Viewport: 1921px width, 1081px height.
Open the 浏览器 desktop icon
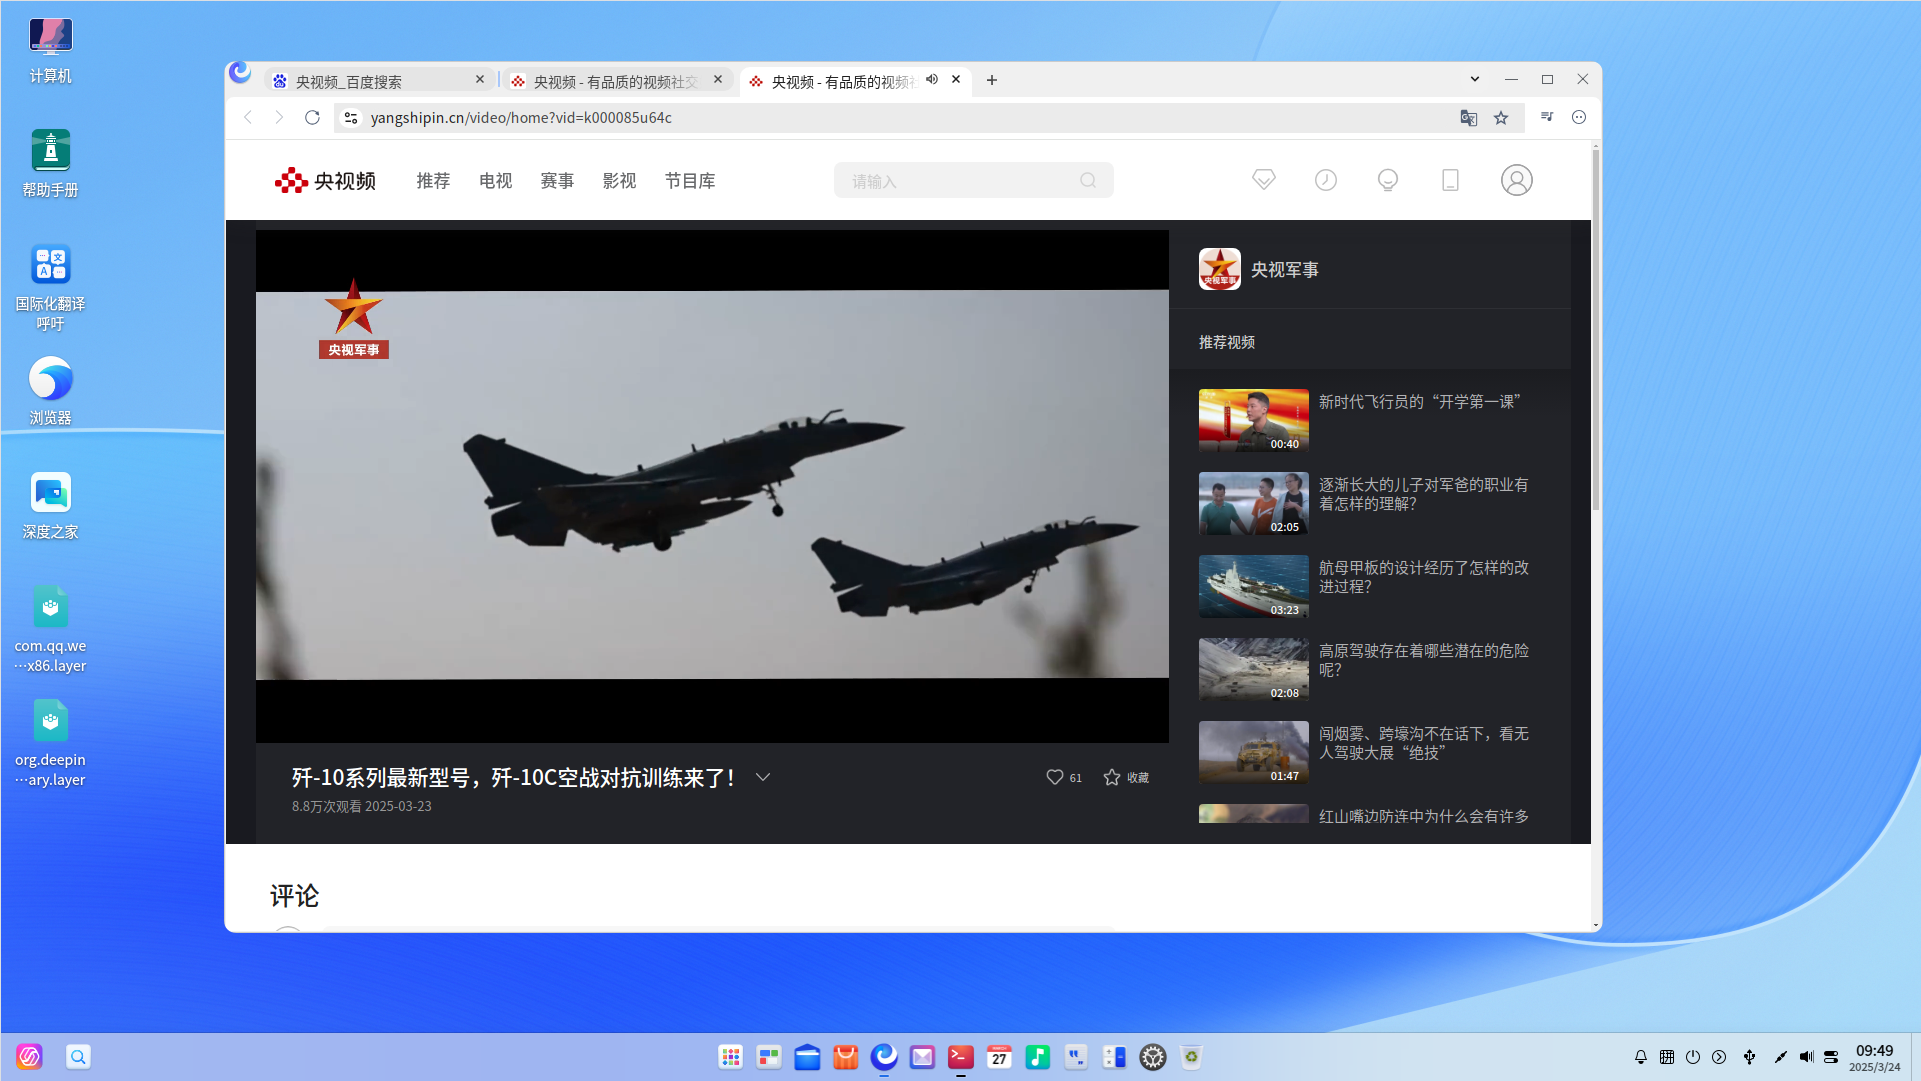point(50,391)
